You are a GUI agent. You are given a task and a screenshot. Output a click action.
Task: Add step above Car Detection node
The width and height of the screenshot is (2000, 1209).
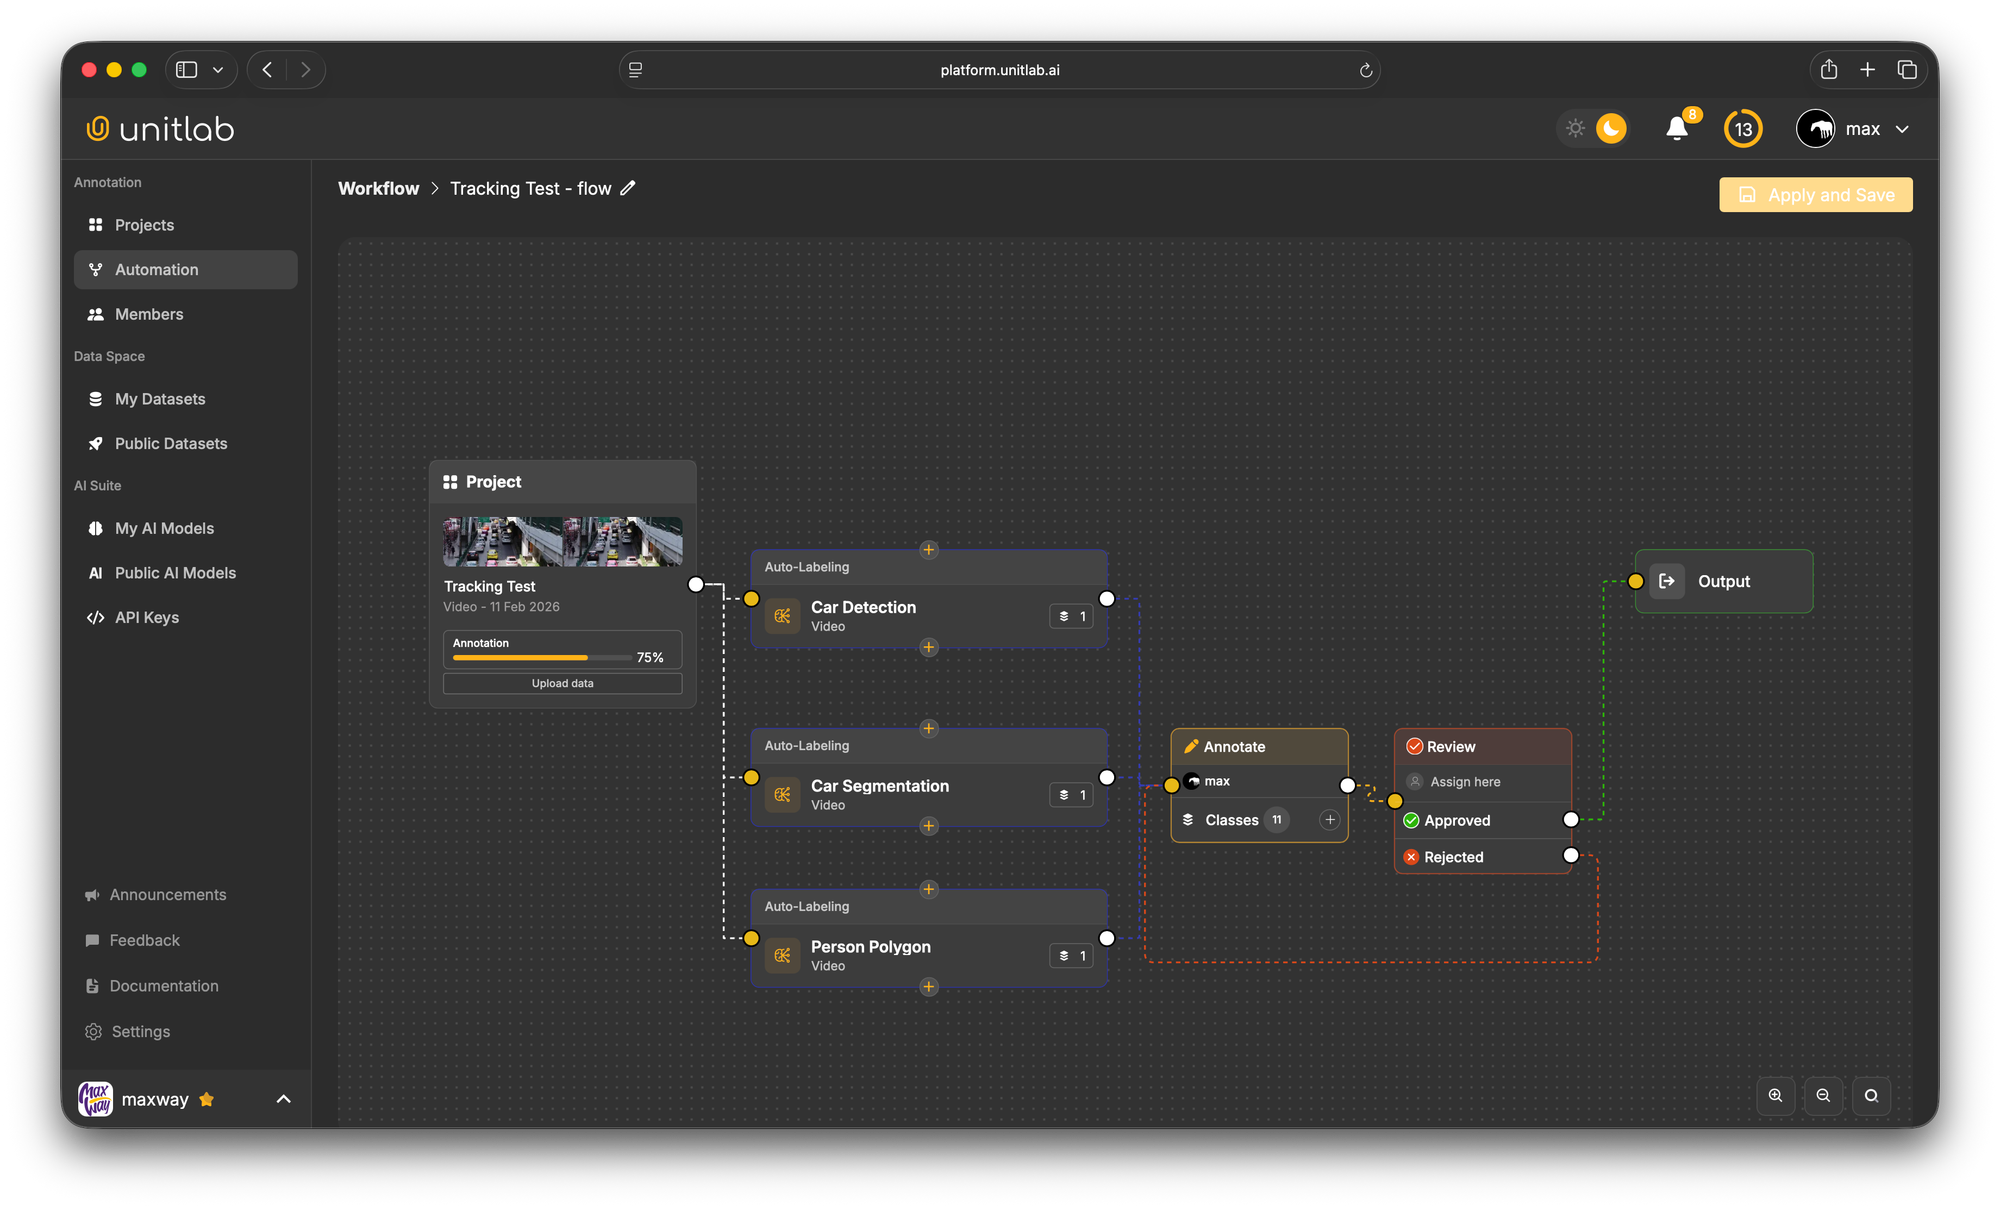pyautogui.click(x=929, y=550)
